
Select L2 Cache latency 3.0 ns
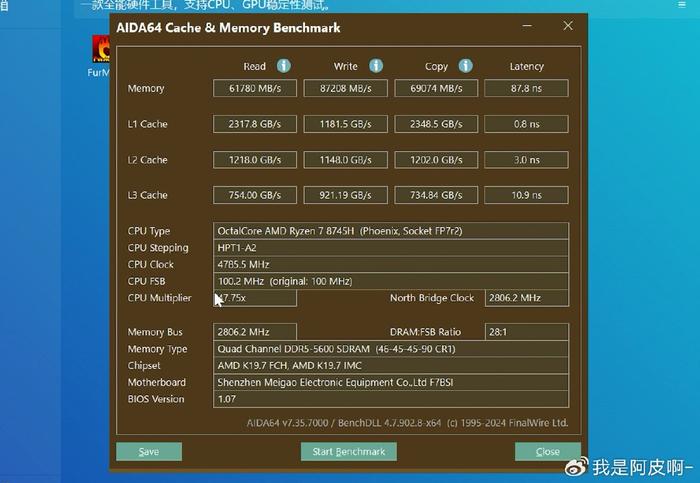coord(526,160)
